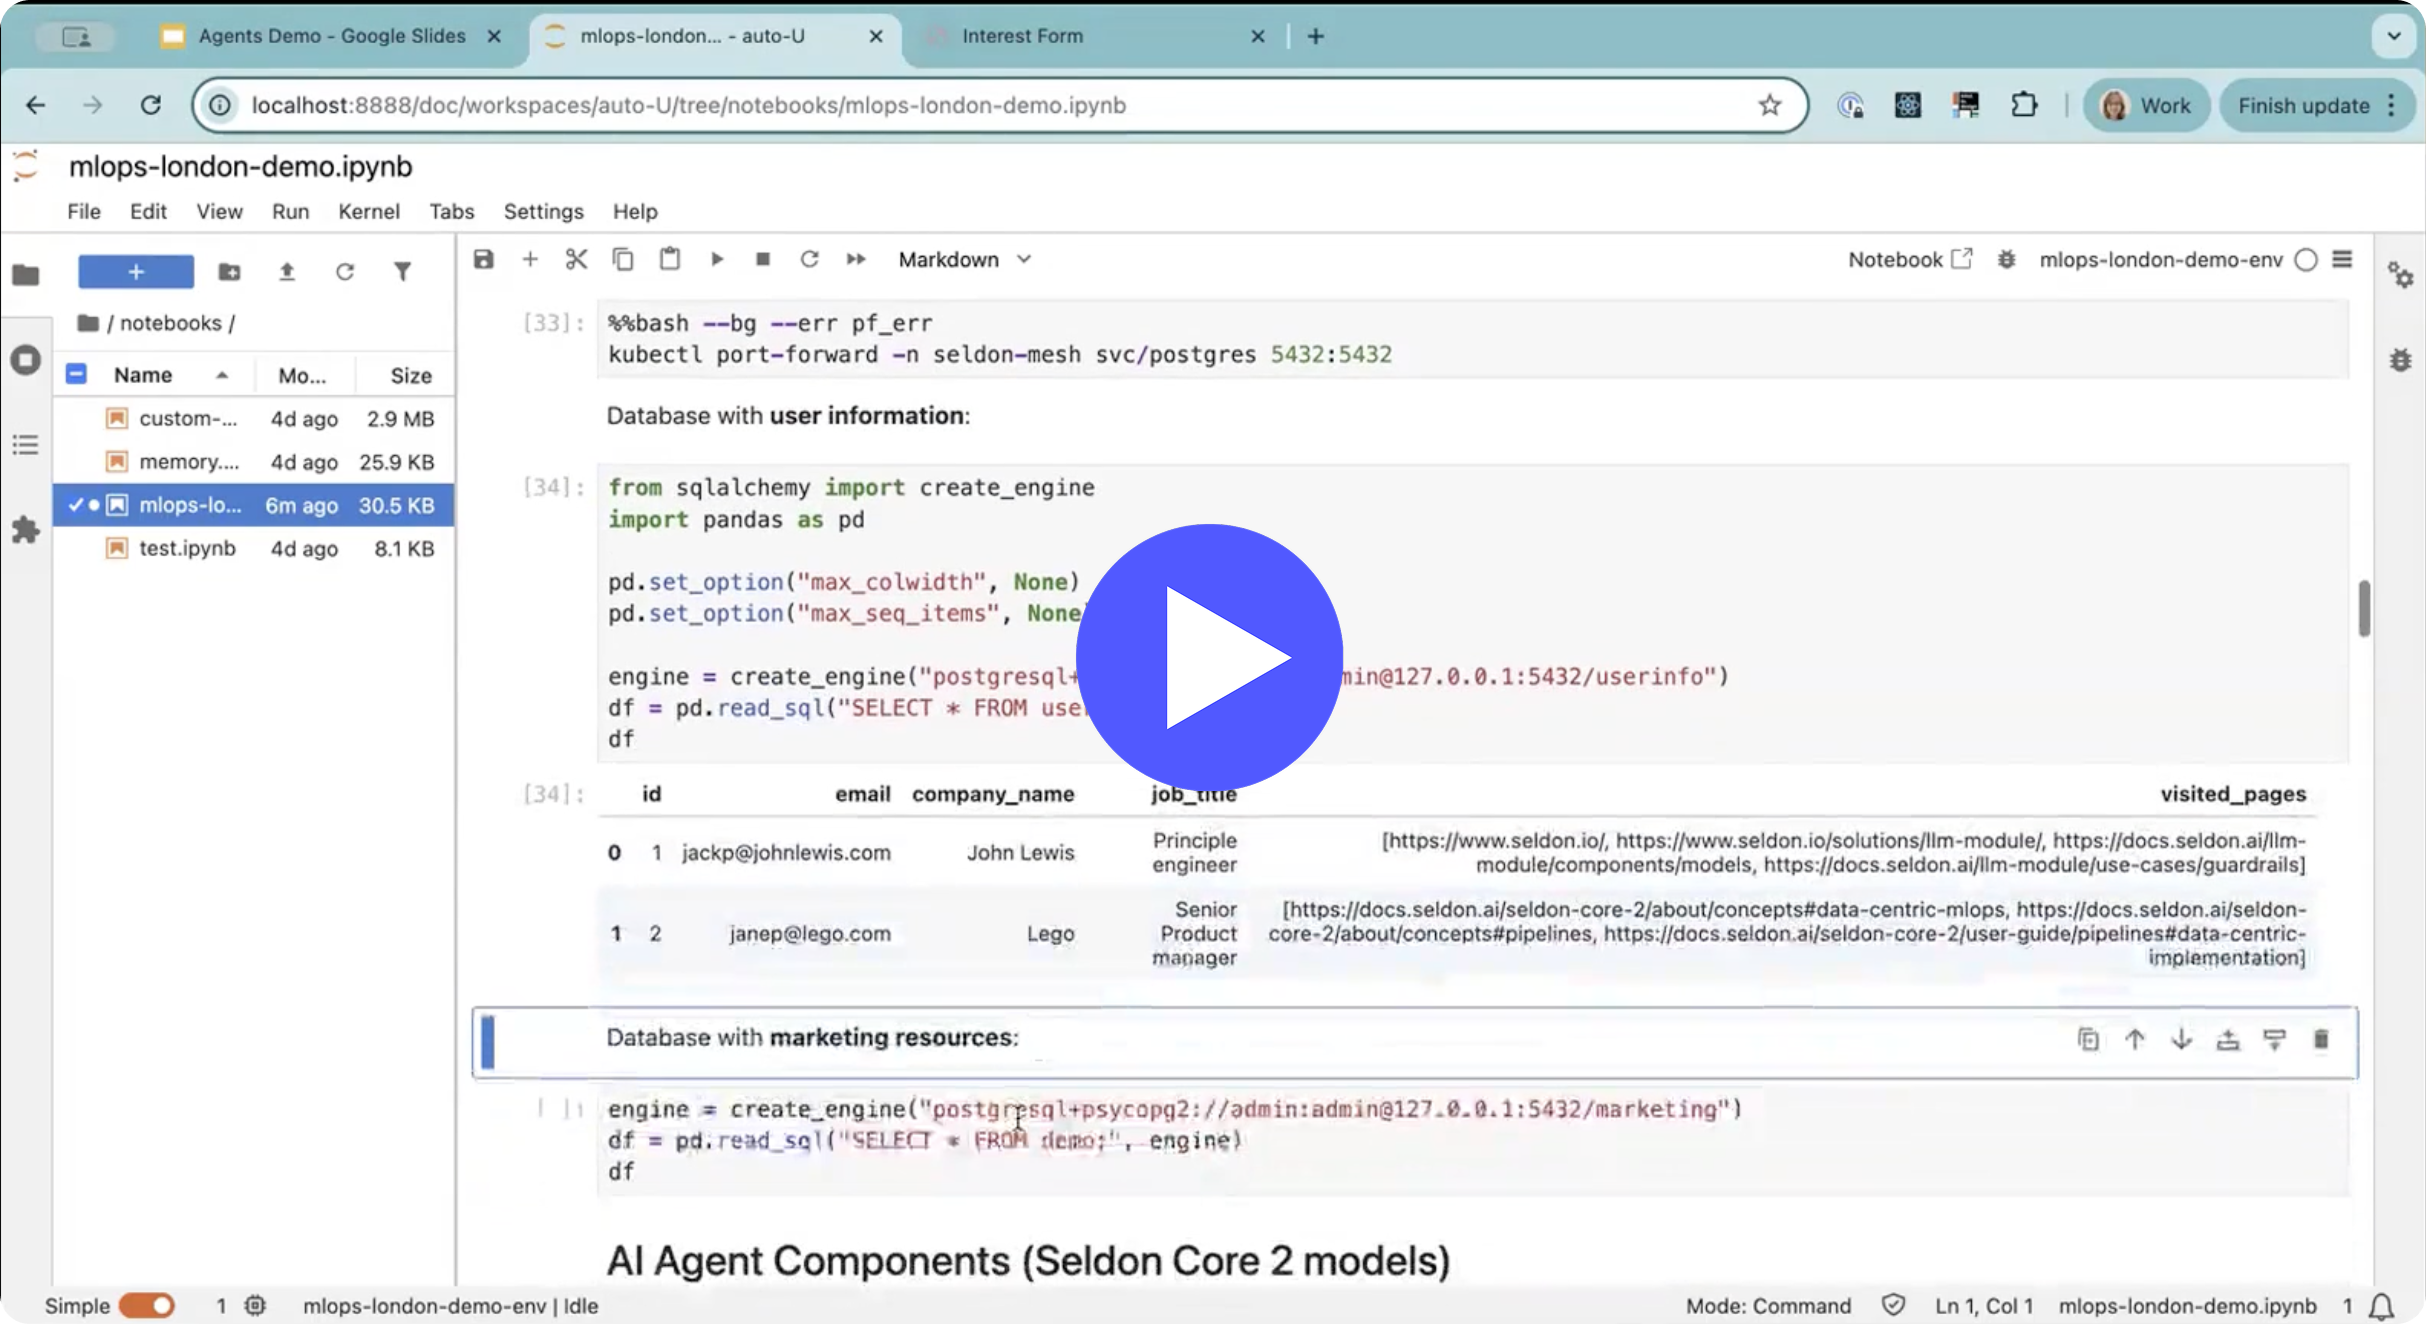Screen dimensions: 2426x1324
Task: Switch to Agents Demo Google Slides tab
Action: tap(331, 36)
